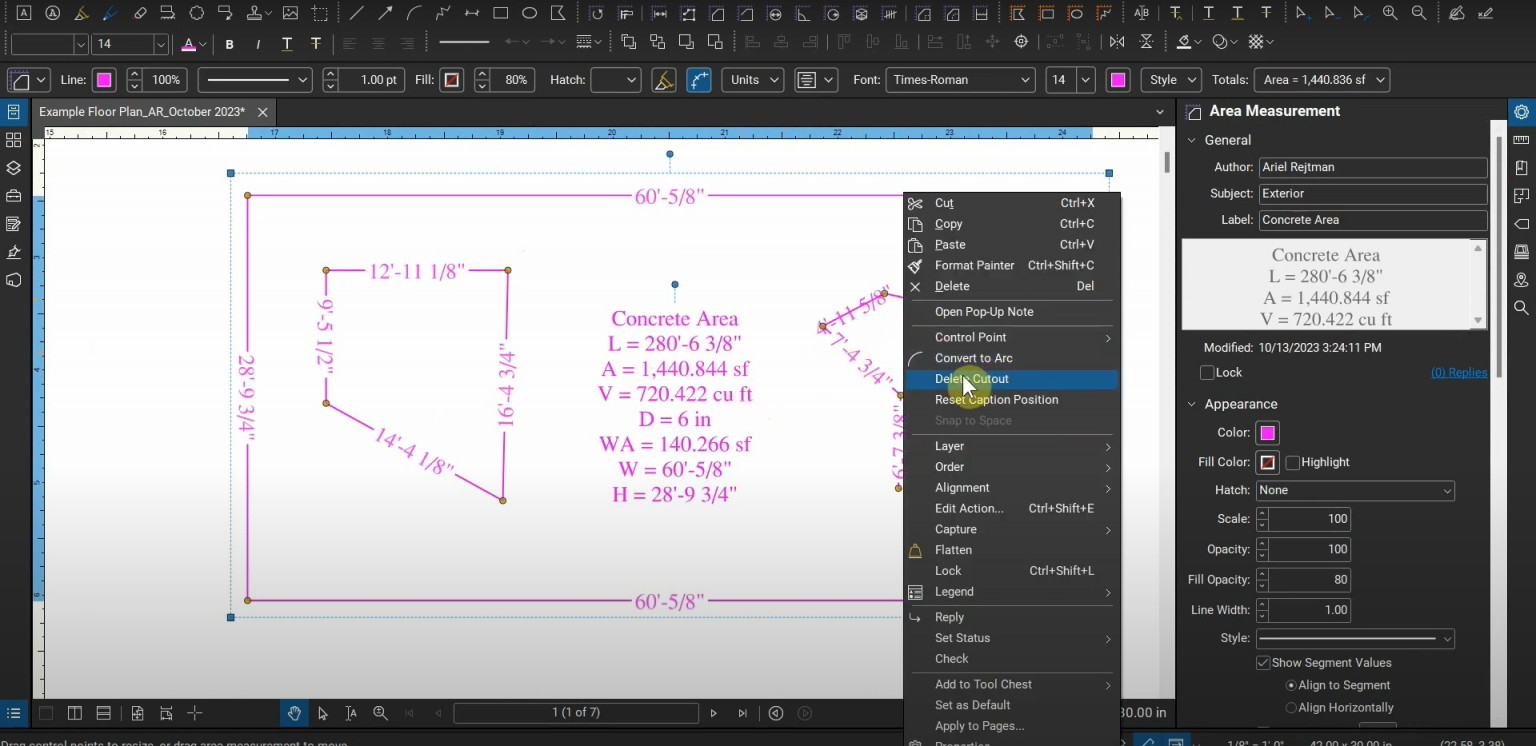
Task: Select the Ellipse markup tool
Action: [530, 12]
